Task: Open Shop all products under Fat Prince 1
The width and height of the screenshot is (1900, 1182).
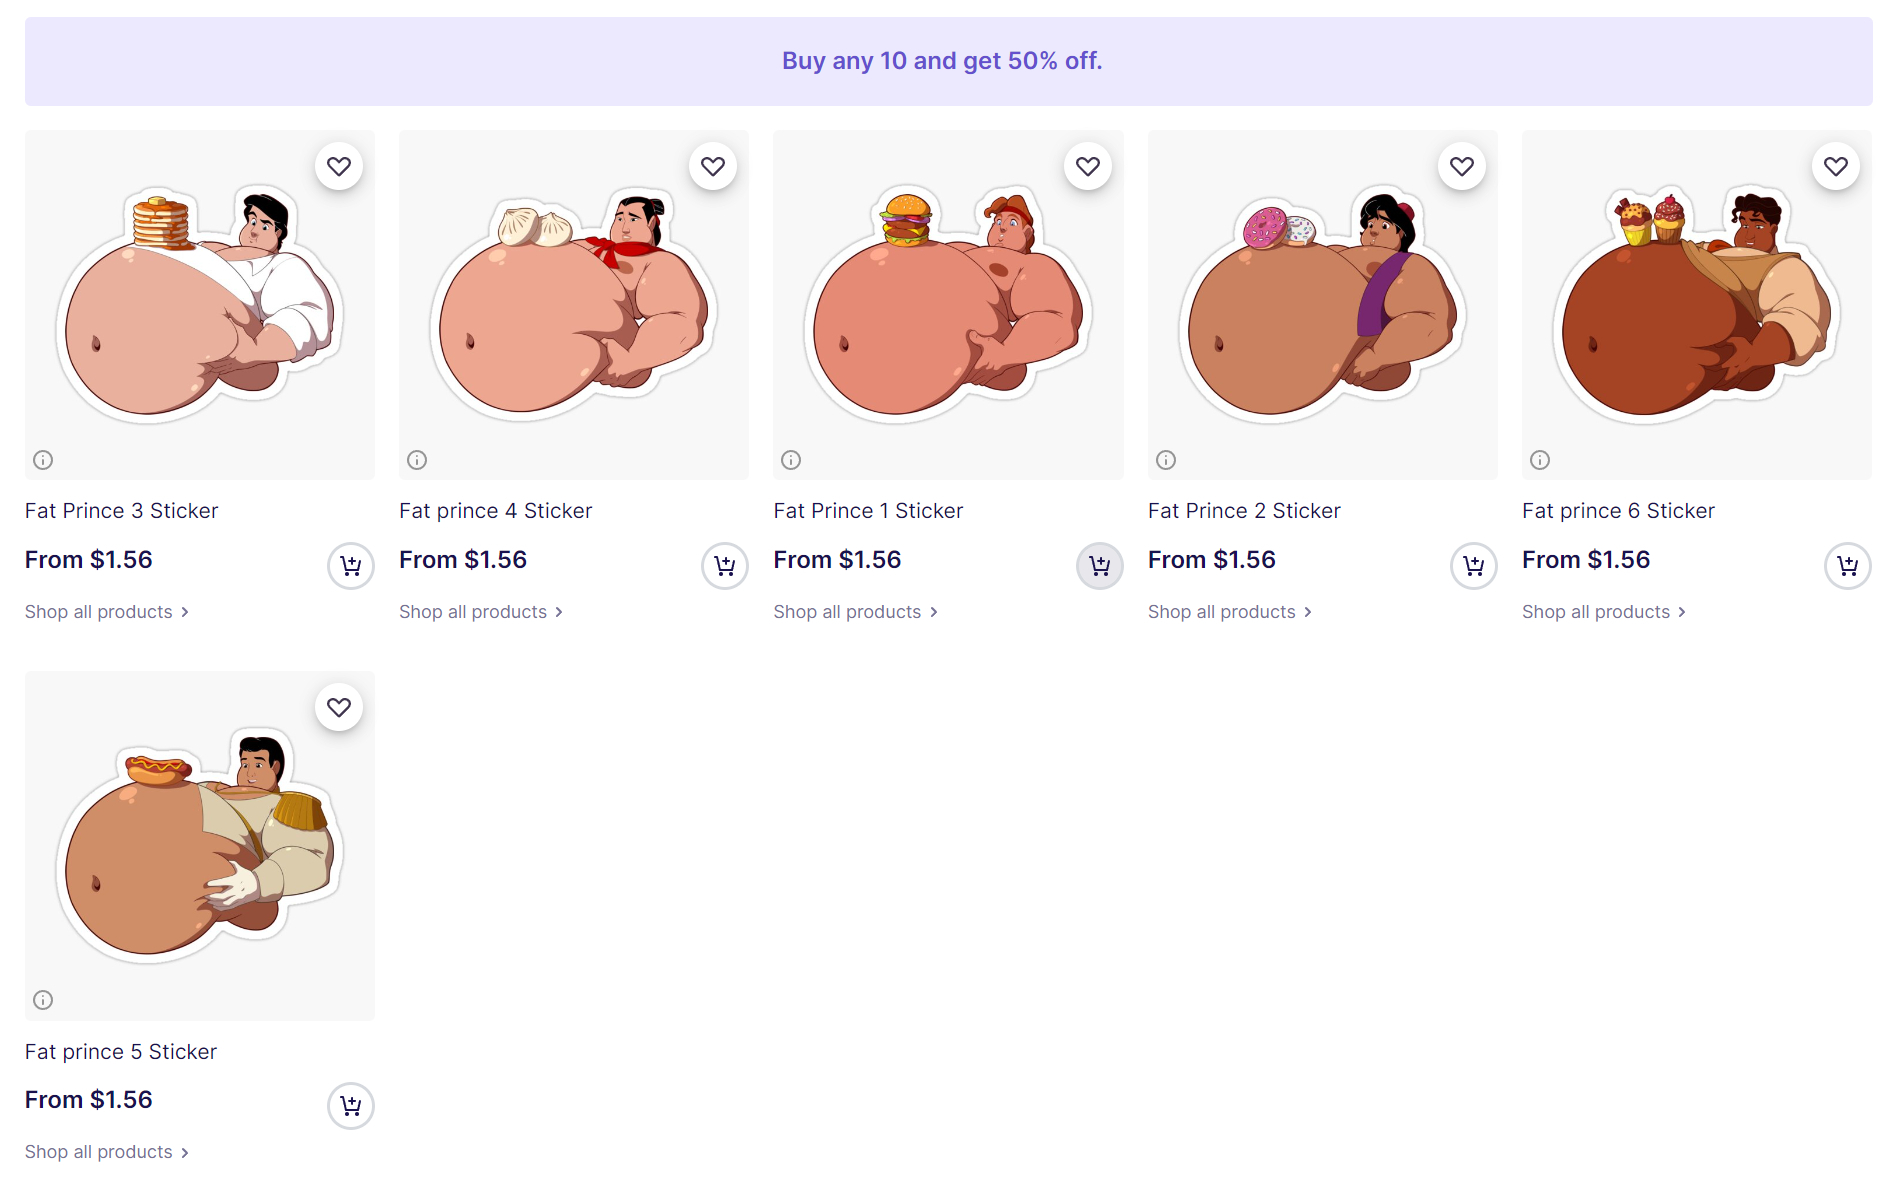Action: [x=855, y=612]
